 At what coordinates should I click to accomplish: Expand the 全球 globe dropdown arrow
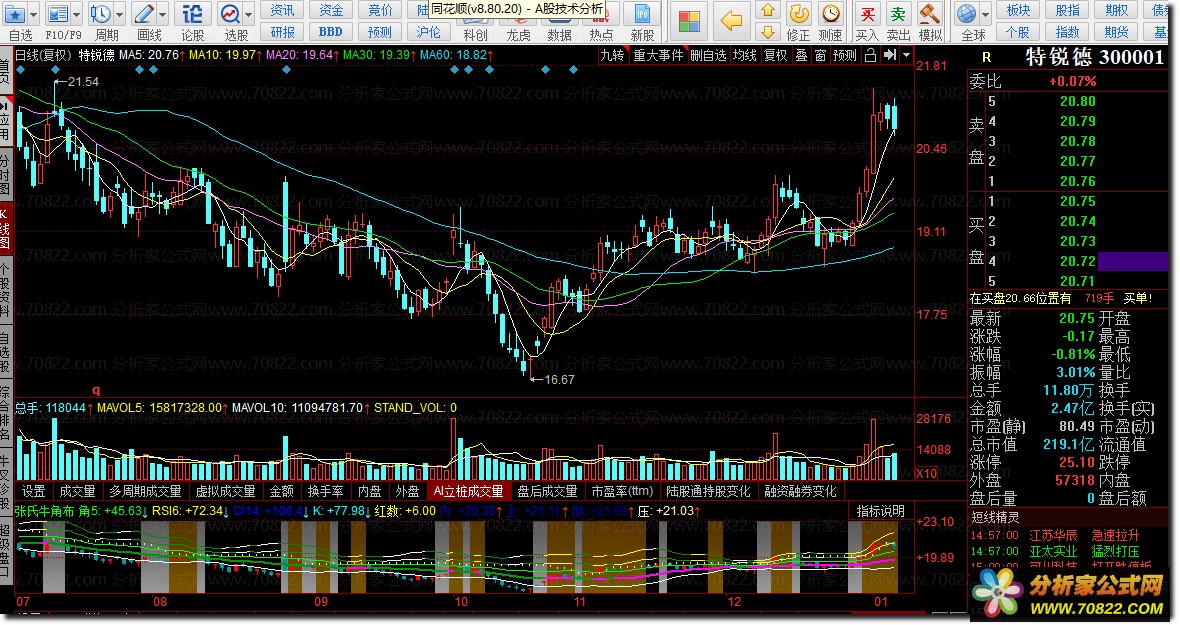[985, 15]
